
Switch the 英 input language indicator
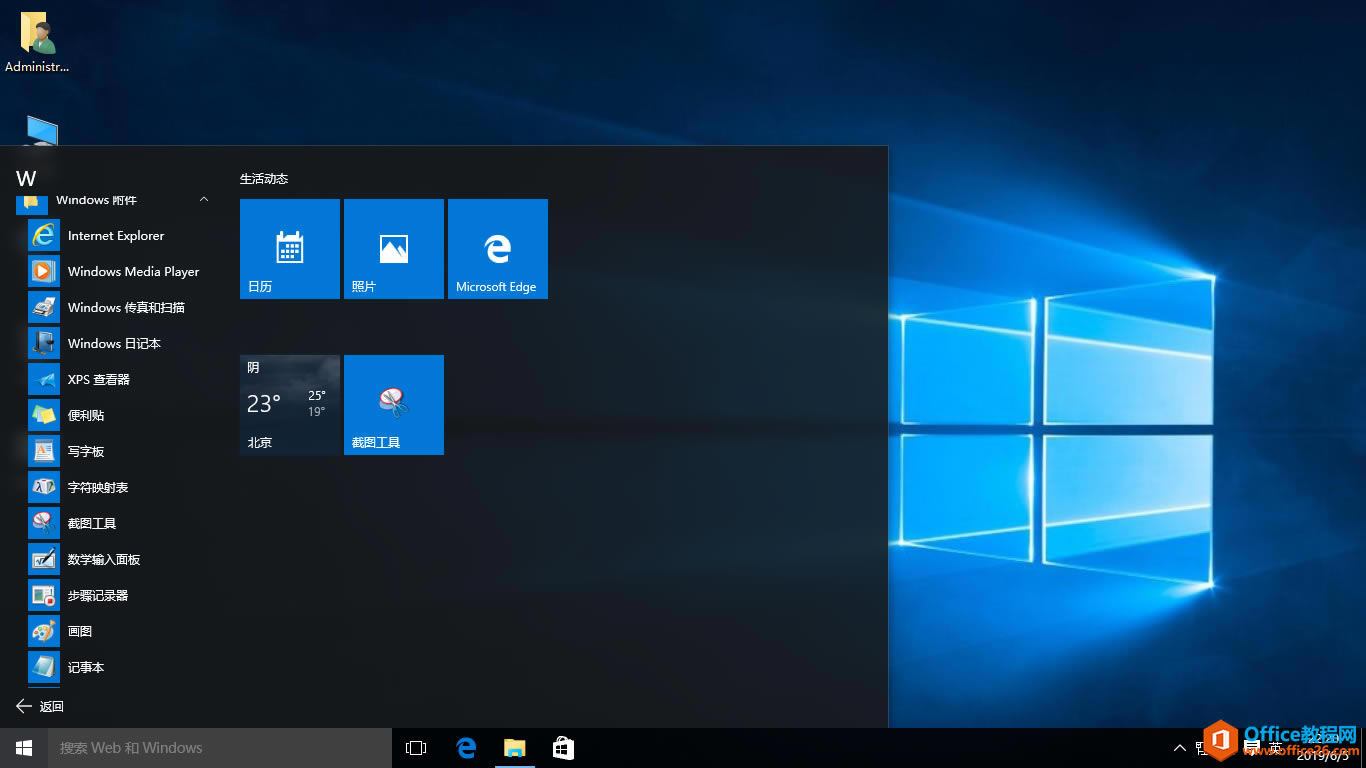[1276, 748]
